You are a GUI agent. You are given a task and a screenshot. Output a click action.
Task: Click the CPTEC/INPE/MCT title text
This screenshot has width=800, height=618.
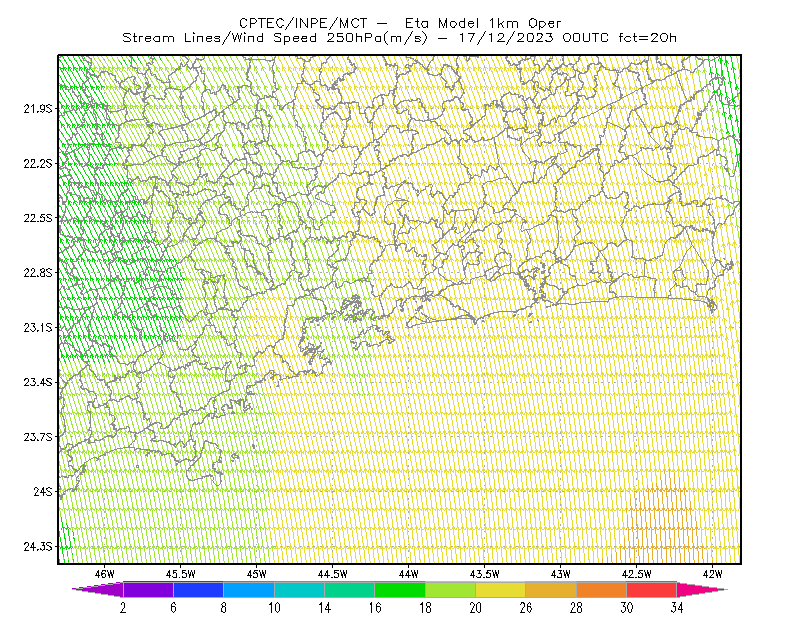click(x=303, y=23)
